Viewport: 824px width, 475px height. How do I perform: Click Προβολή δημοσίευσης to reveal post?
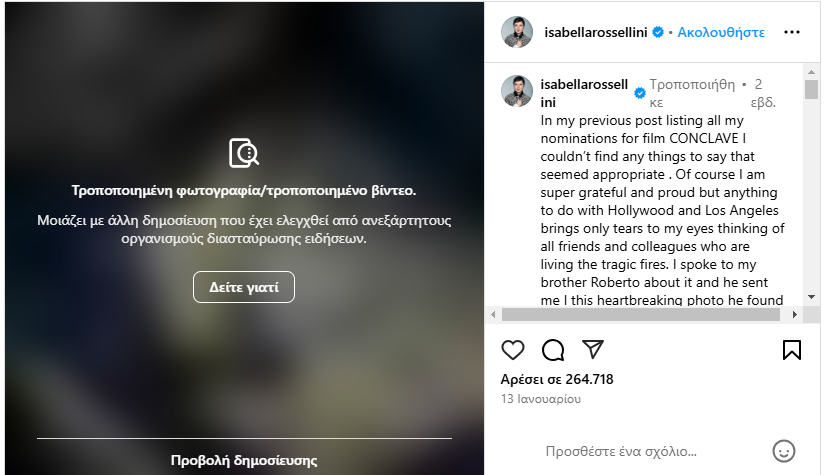click(x=244, y=460)
